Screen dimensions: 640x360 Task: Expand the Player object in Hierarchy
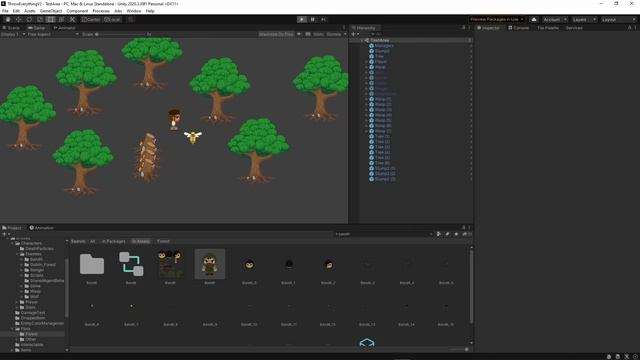click(366, 62)
